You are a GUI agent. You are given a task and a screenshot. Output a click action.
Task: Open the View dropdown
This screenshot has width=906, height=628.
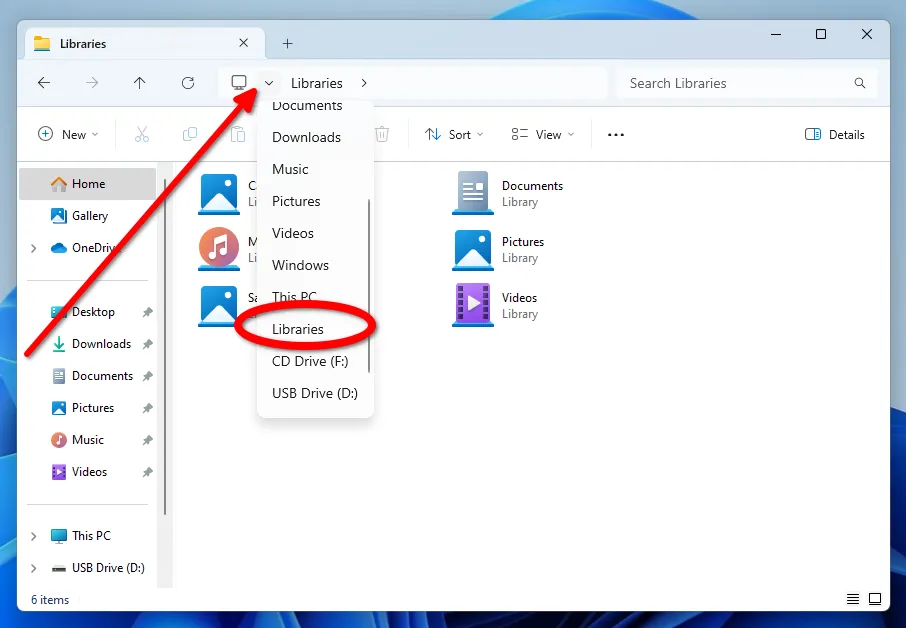[542, 134]
